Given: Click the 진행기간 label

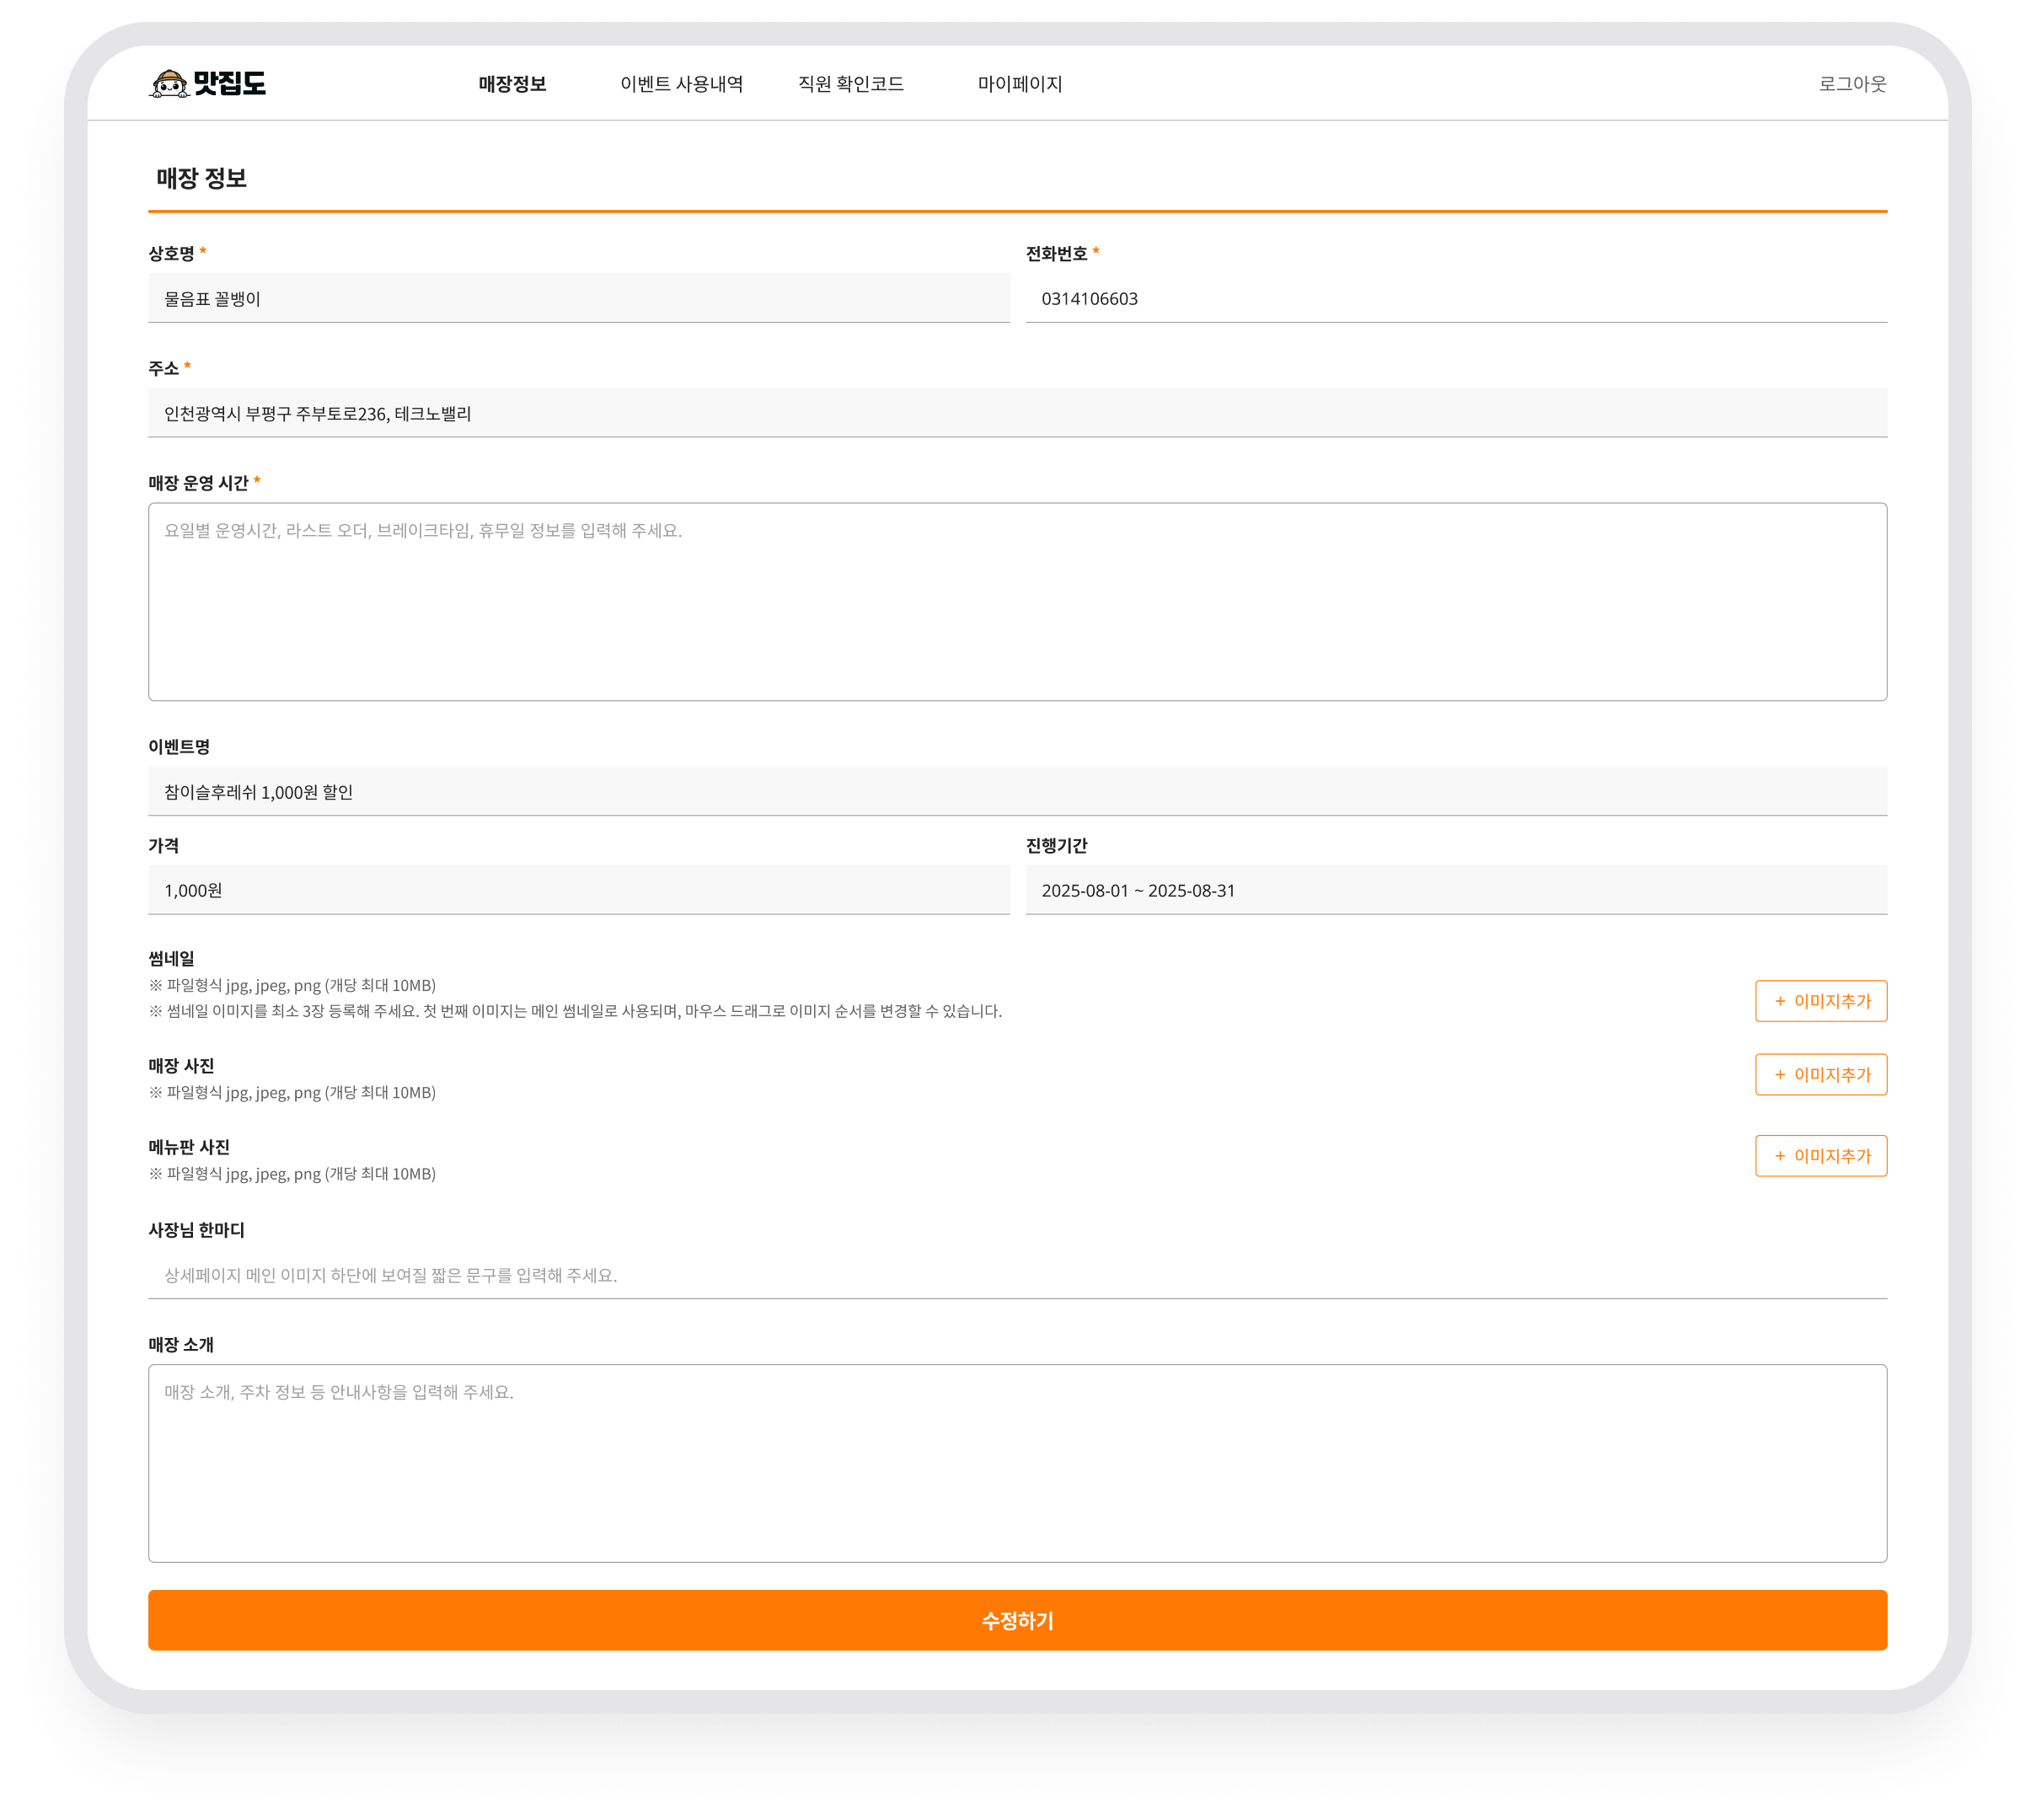Looking at the screenshot, I should point(1056,846).
